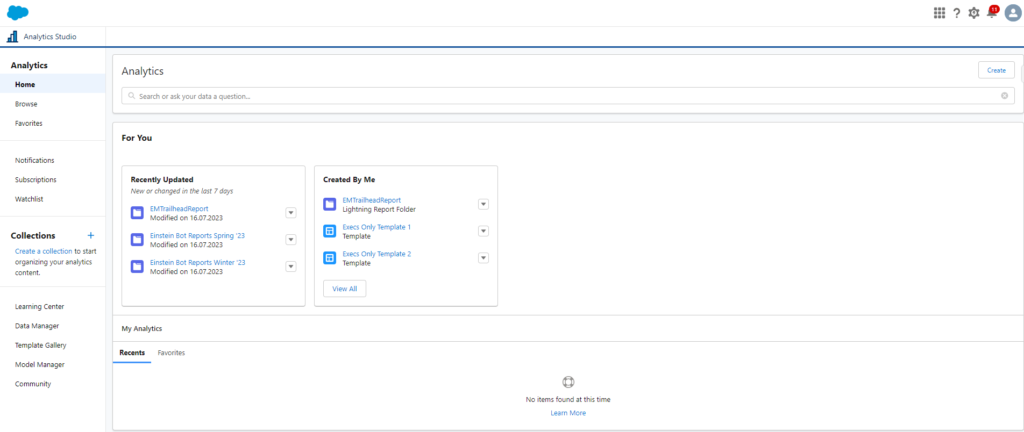Click the View All button
1024x432 pixels.
pyautogui.click(x=345, y=288)
